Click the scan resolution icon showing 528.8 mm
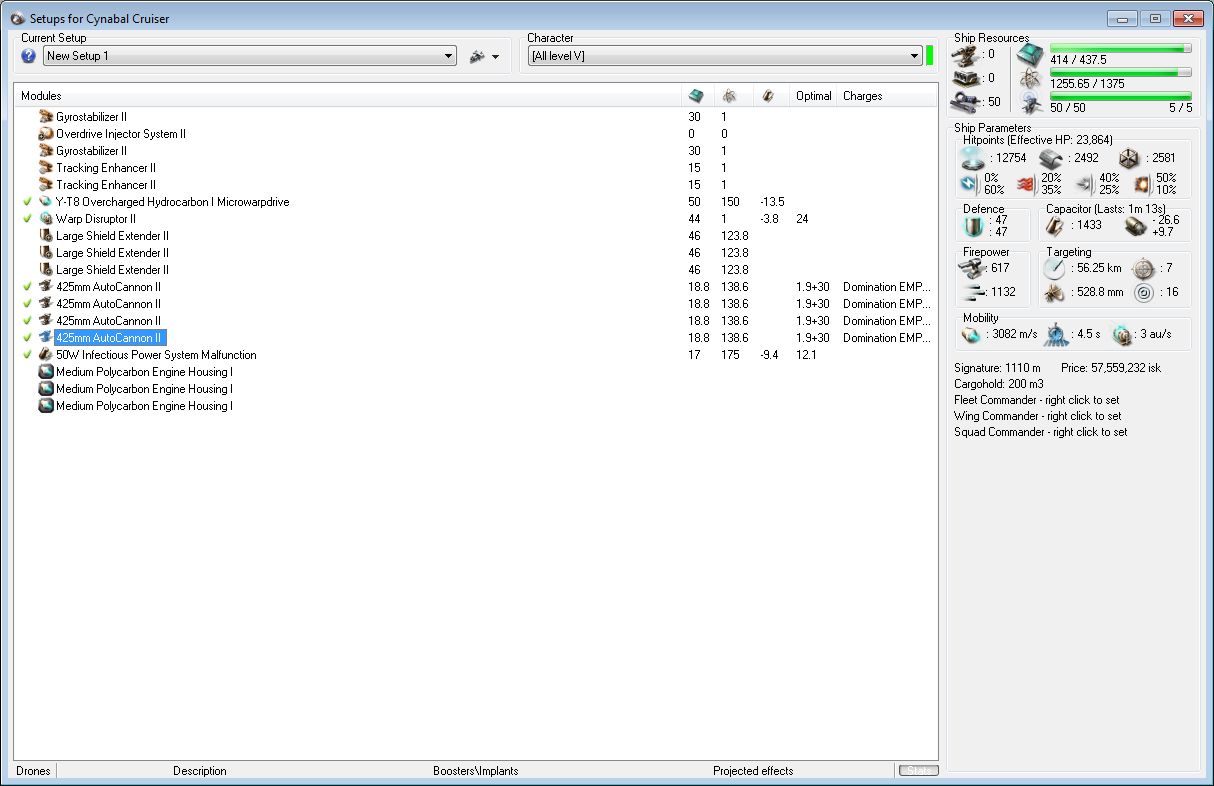 tap(1054, 293)
